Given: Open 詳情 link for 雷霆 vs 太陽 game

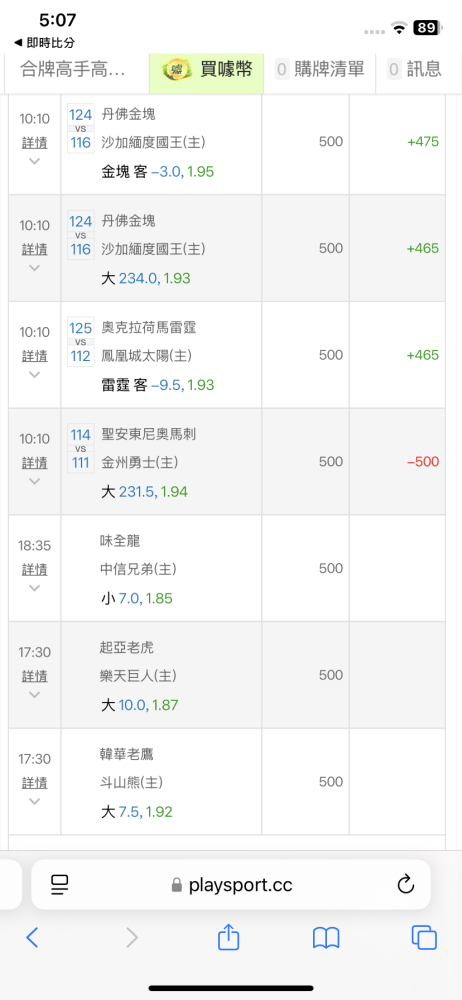Looking at the screenshot, I should pos(34,355).
